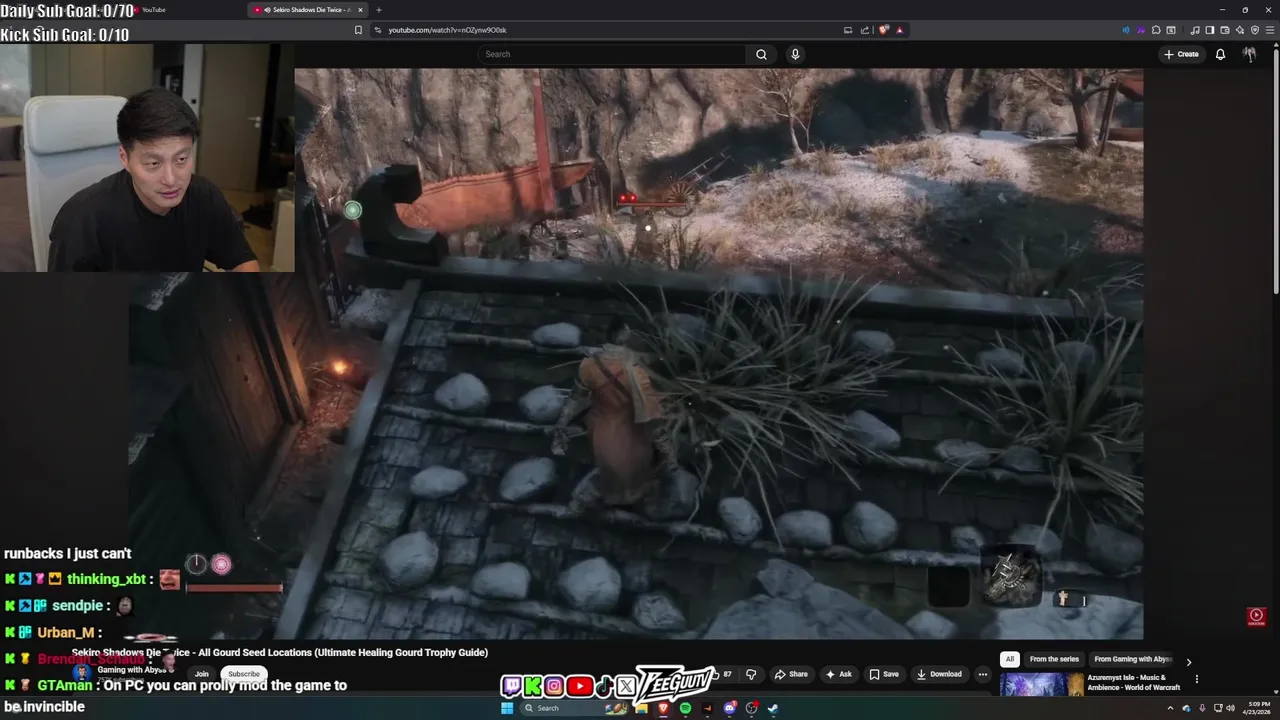This screenshot has height=720, width=1280.
Task: Open the Leo AI sparkle icon
Action: 1240,30
